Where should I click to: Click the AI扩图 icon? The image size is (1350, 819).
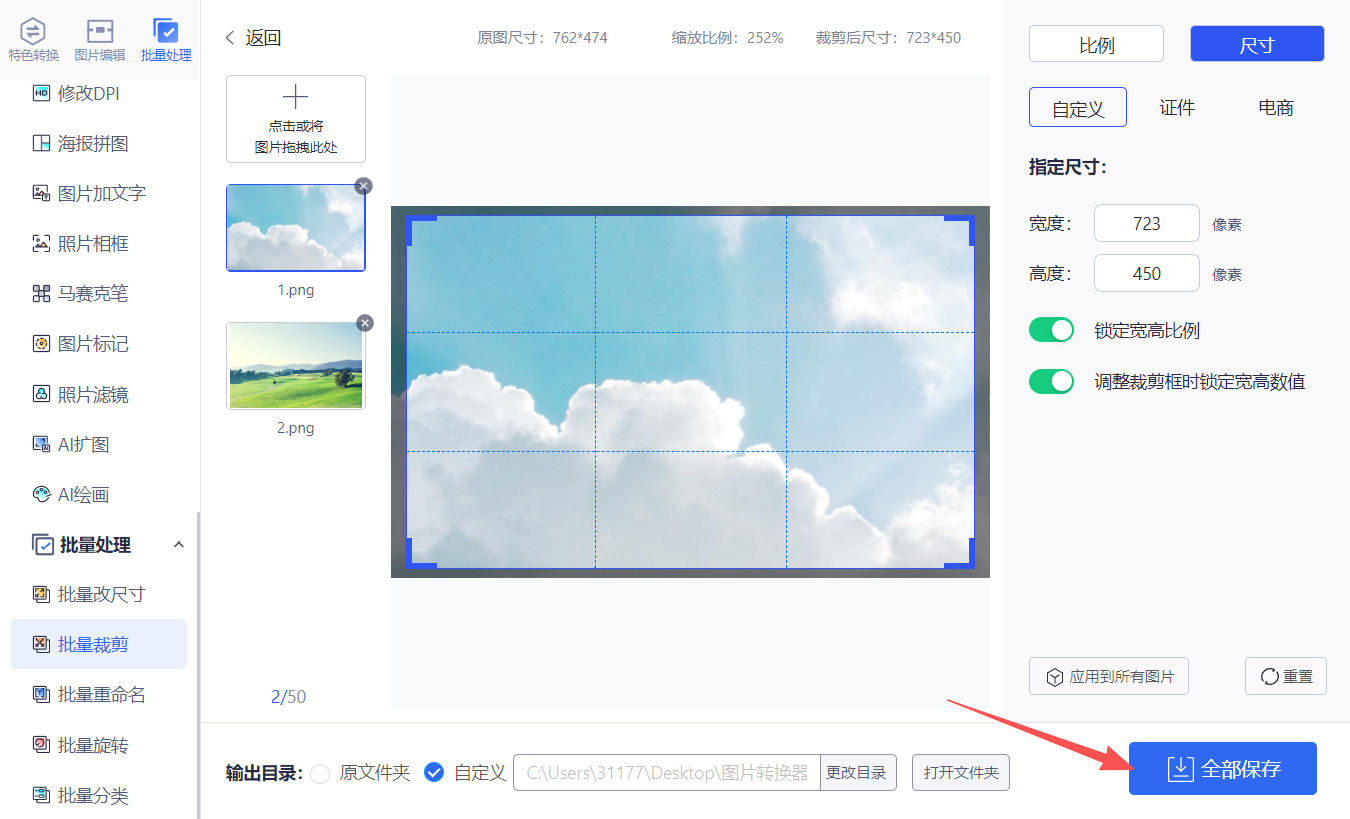[41, 444]
